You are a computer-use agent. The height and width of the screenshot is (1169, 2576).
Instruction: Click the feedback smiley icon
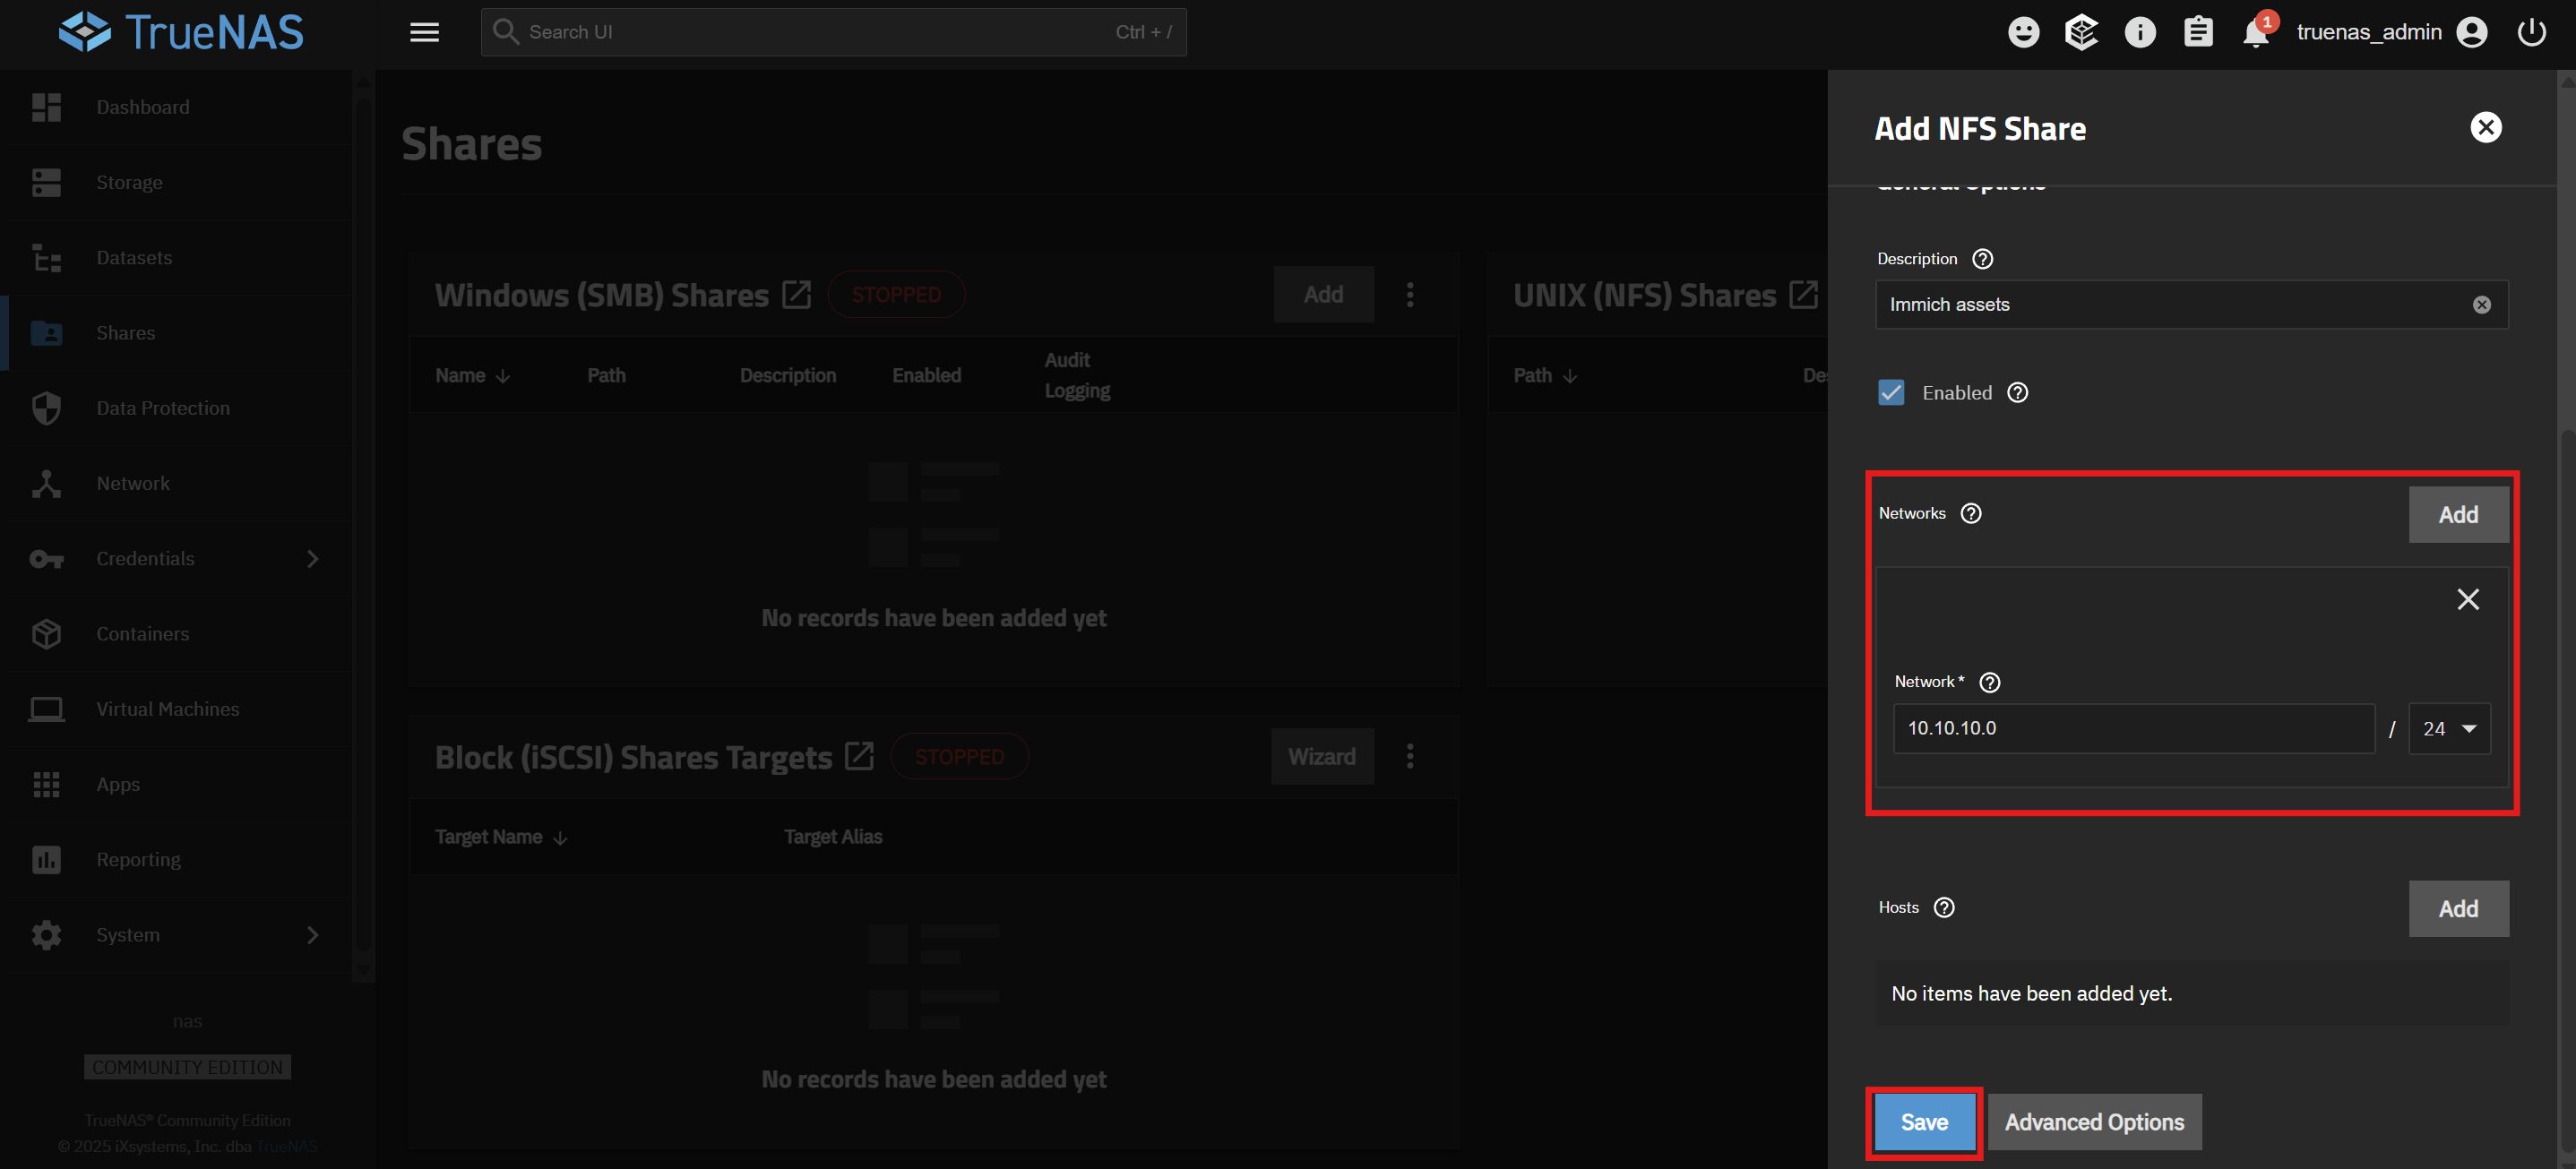(x=2023, y=33)
